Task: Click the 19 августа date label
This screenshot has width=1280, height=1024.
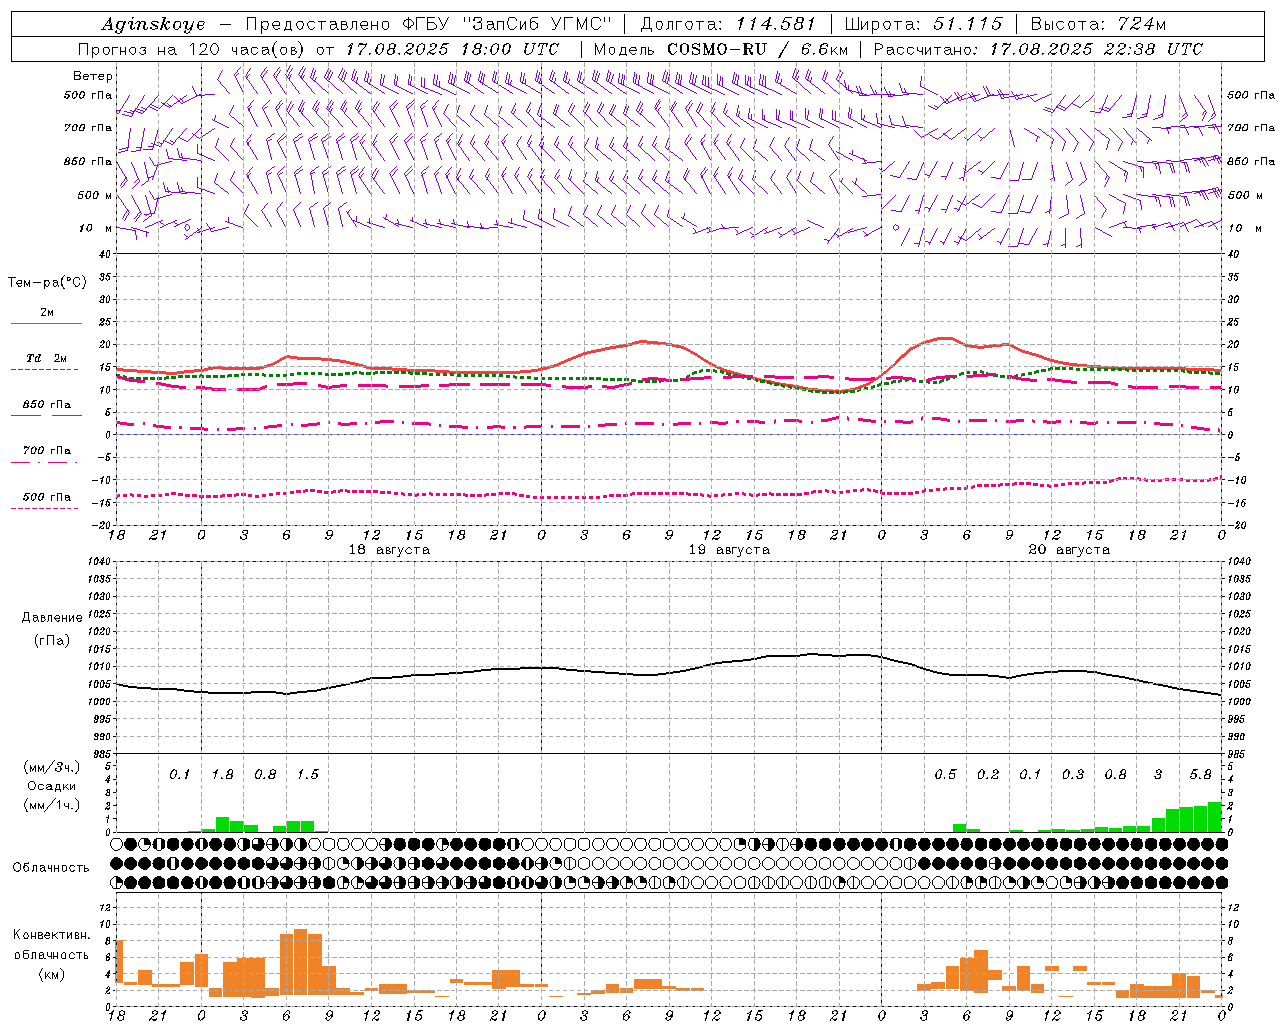Action: click(729, 550)
